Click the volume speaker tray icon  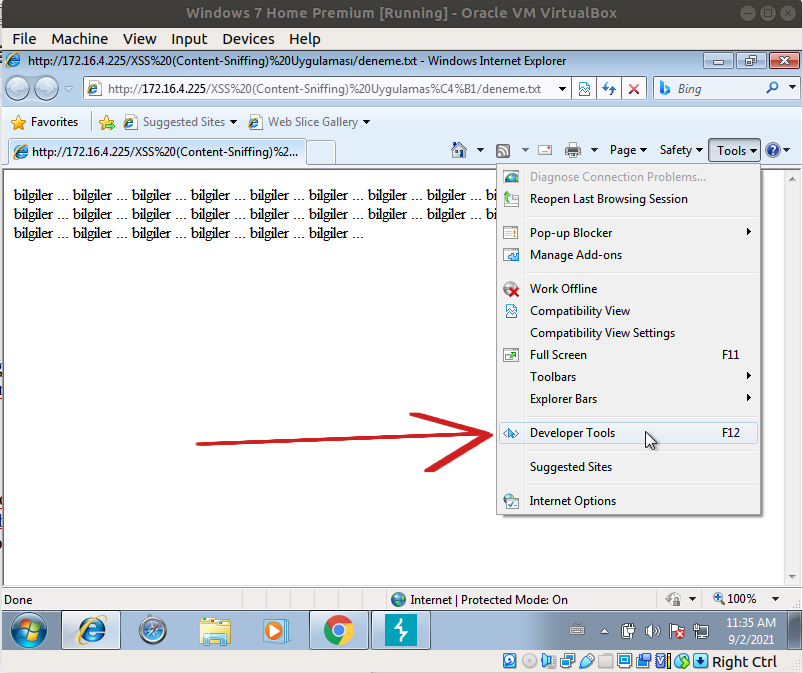tap(652, 631)
